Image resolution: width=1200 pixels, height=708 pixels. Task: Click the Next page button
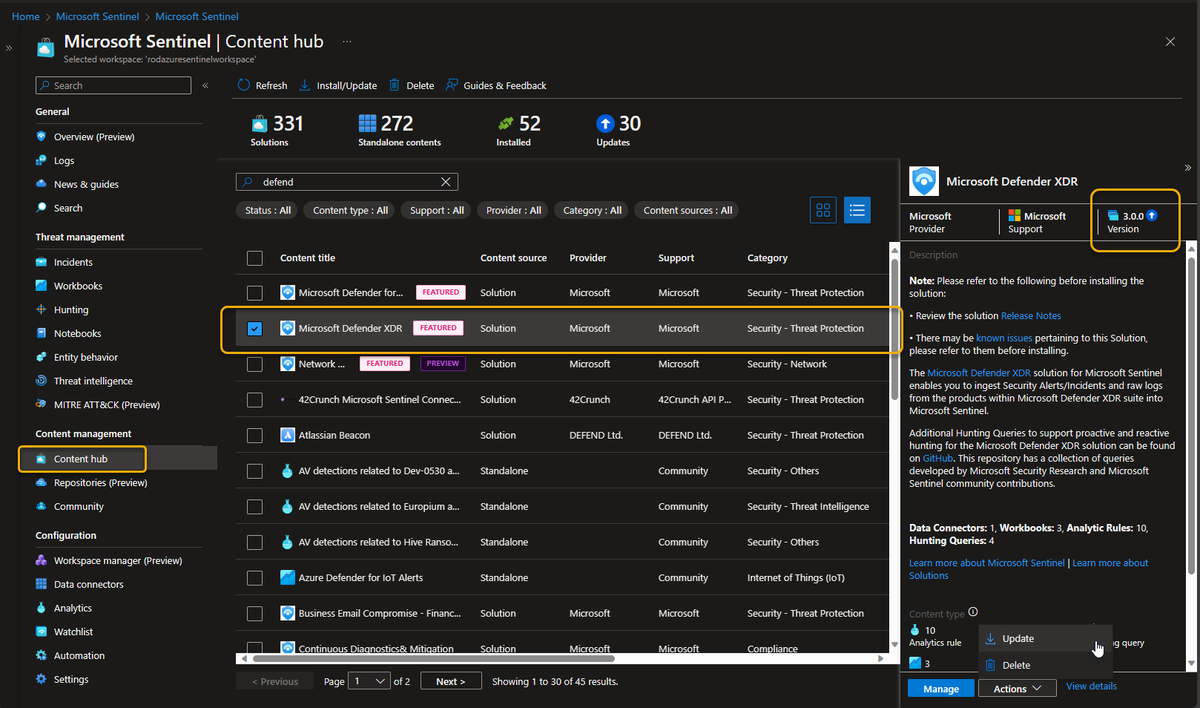(450, 681)
